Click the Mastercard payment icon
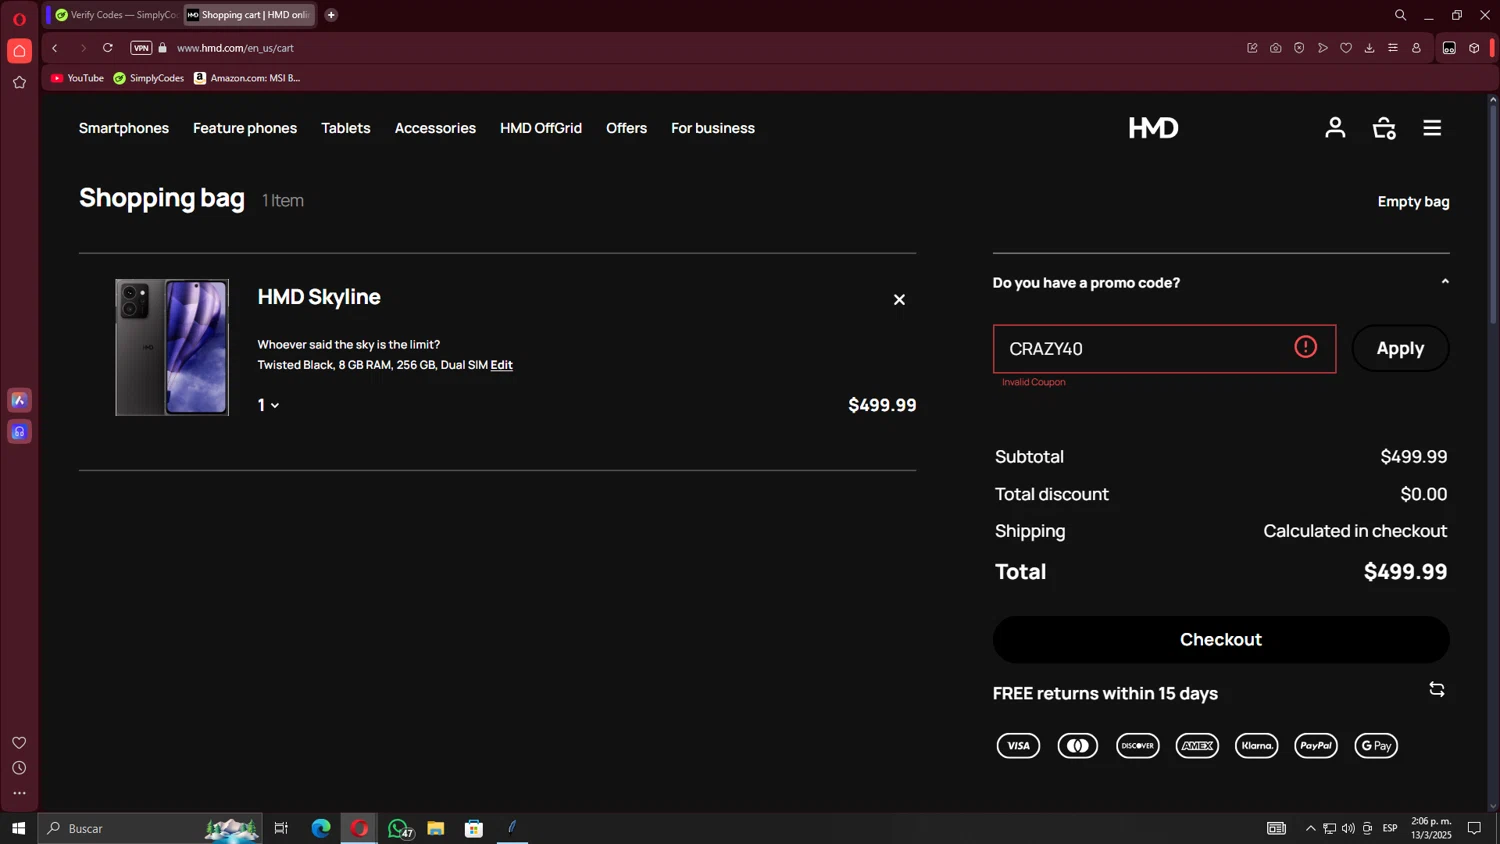The height and width of the screenshot is (844, 1500). (x=1078, y=745)
